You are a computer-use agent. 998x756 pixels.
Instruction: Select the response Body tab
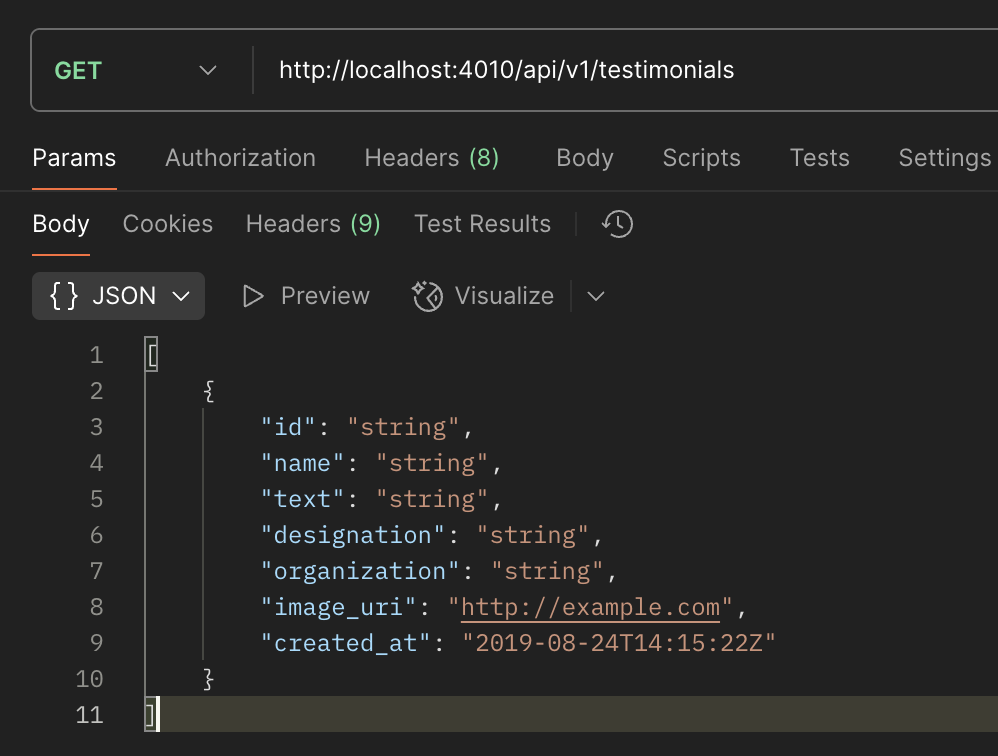point(61,224)
